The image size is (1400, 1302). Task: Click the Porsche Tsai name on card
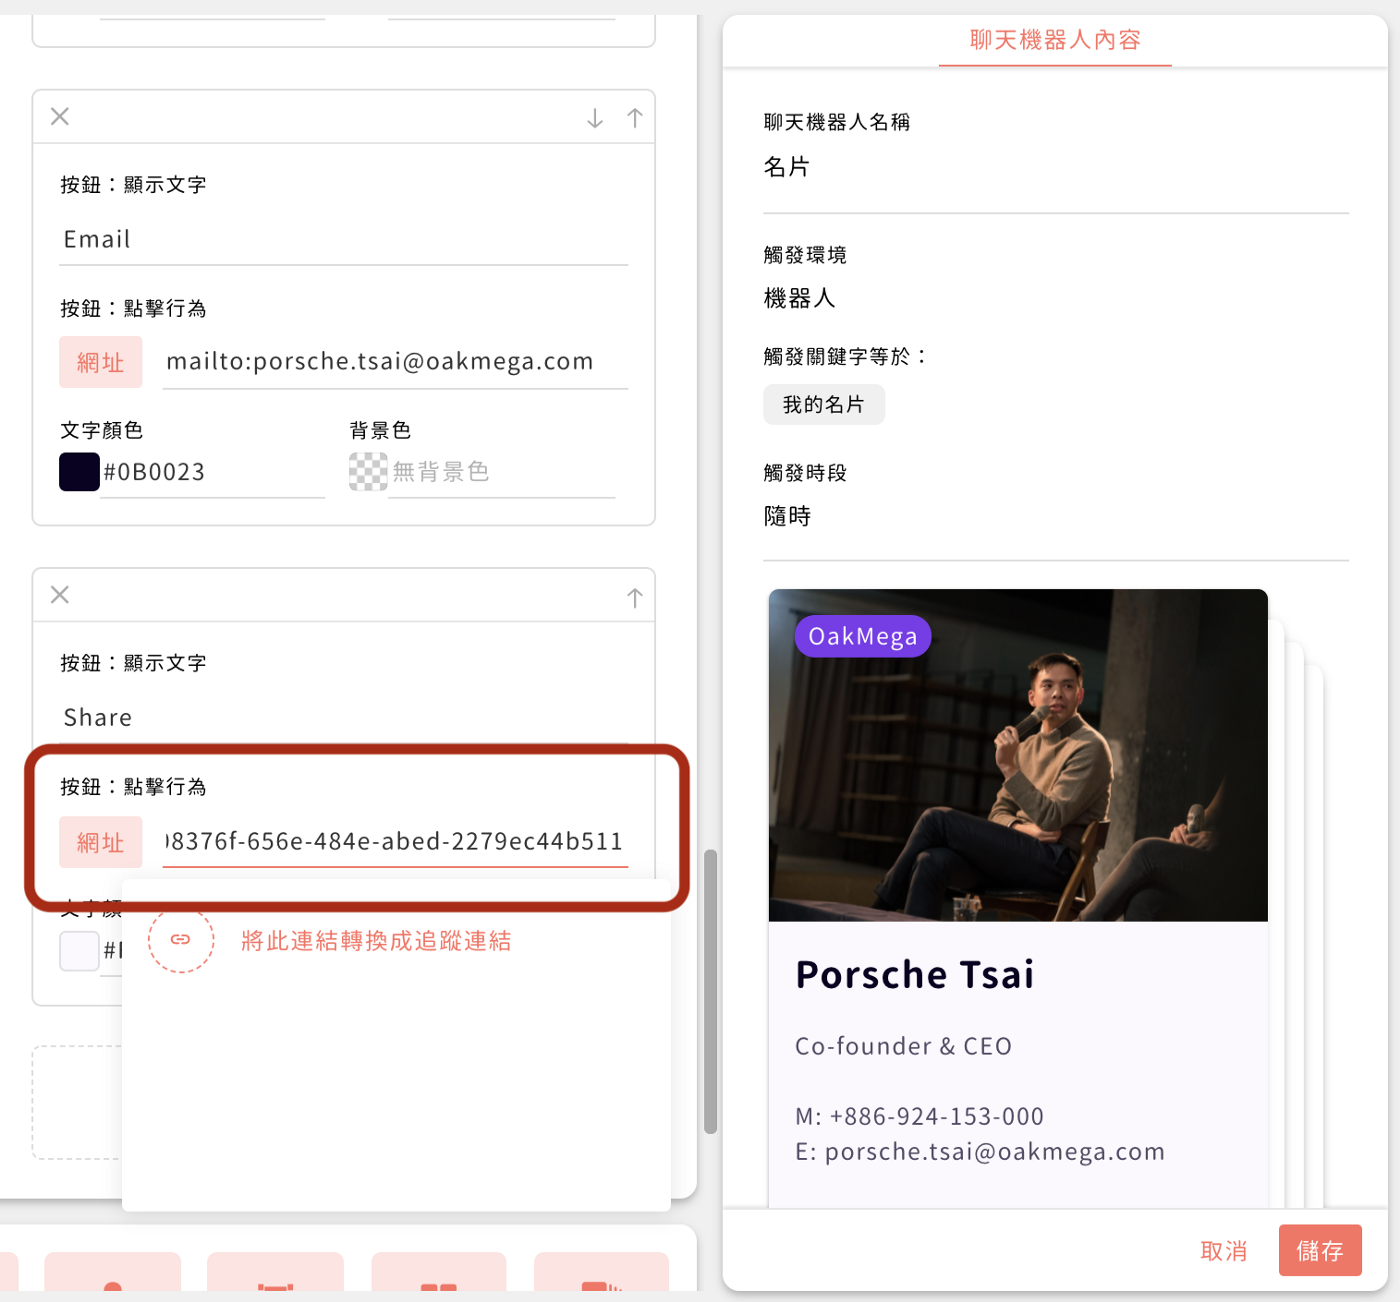[915, 974]
